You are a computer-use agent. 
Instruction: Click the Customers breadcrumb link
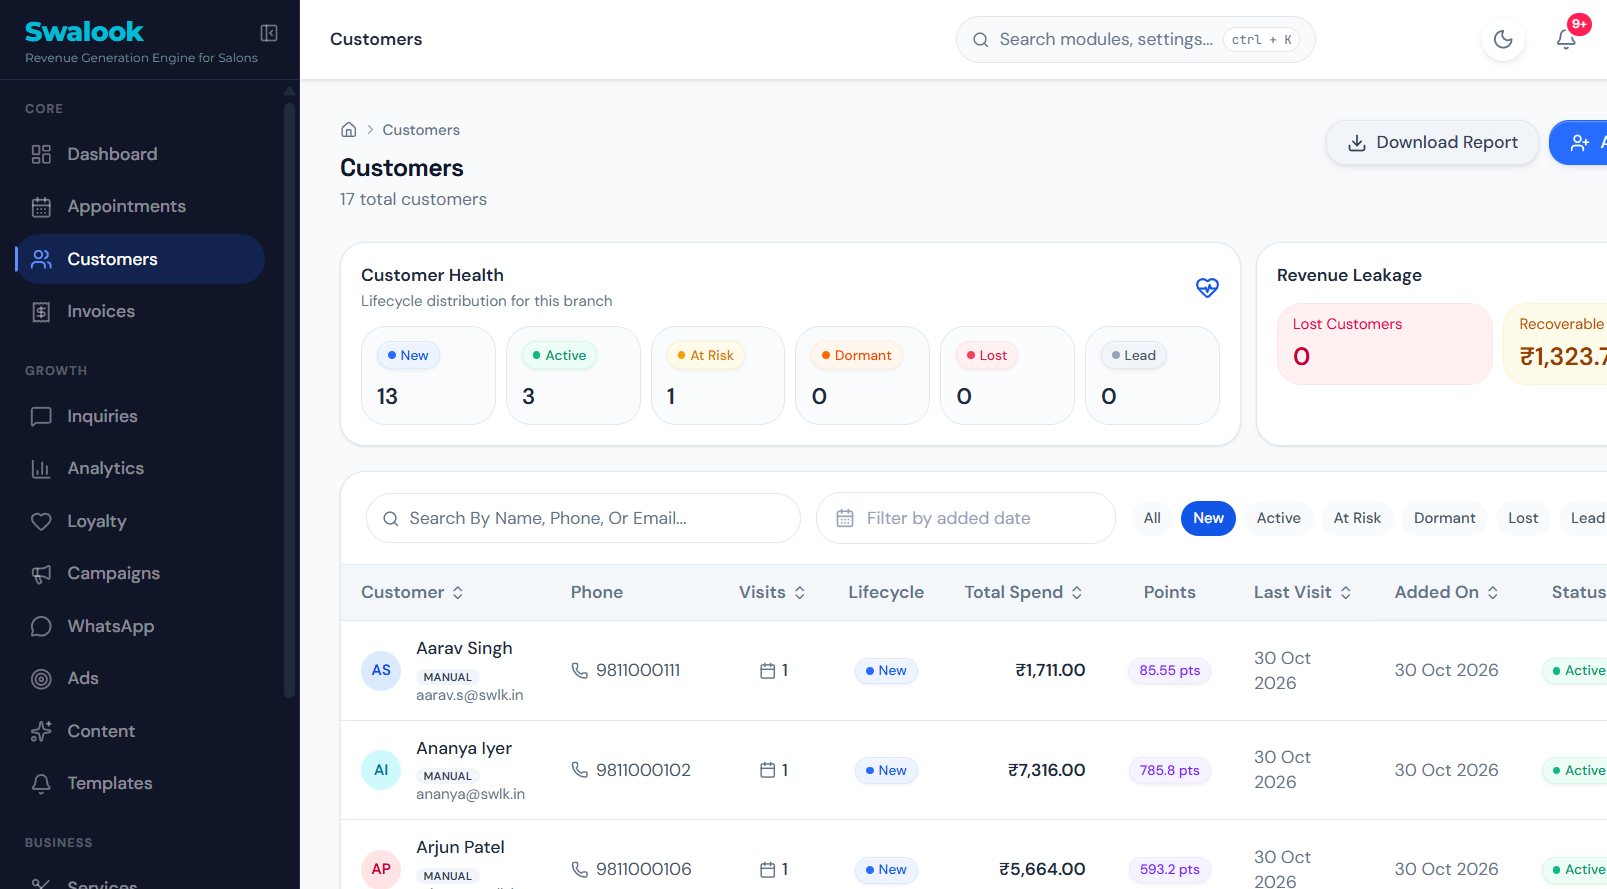421,130
